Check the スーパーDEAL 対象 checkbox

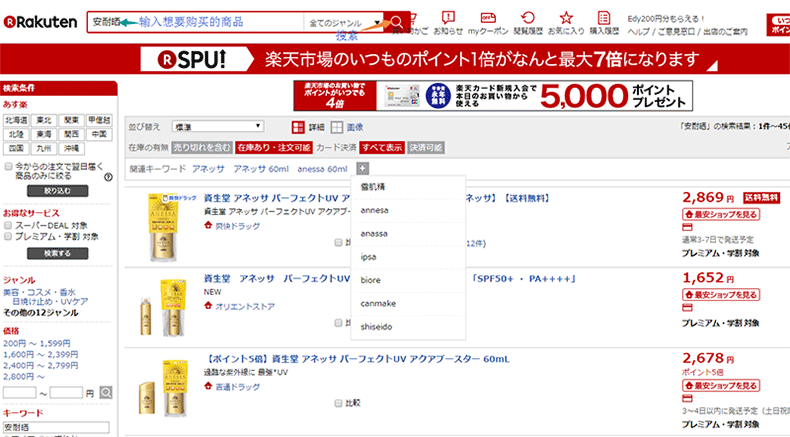coord(9,226)
